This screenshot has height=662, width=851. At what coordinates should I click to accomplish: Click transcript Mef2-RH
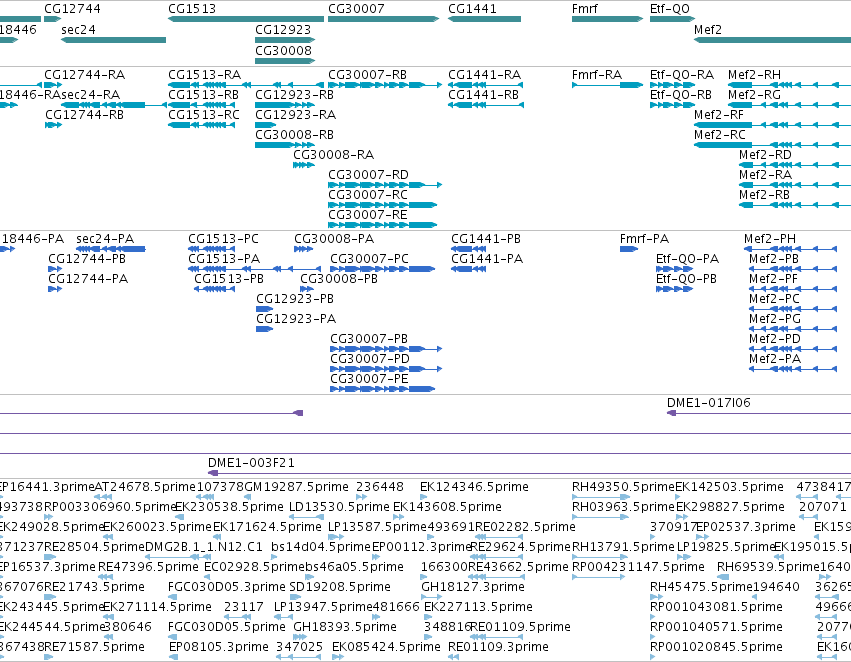click(x=754, y=74)
